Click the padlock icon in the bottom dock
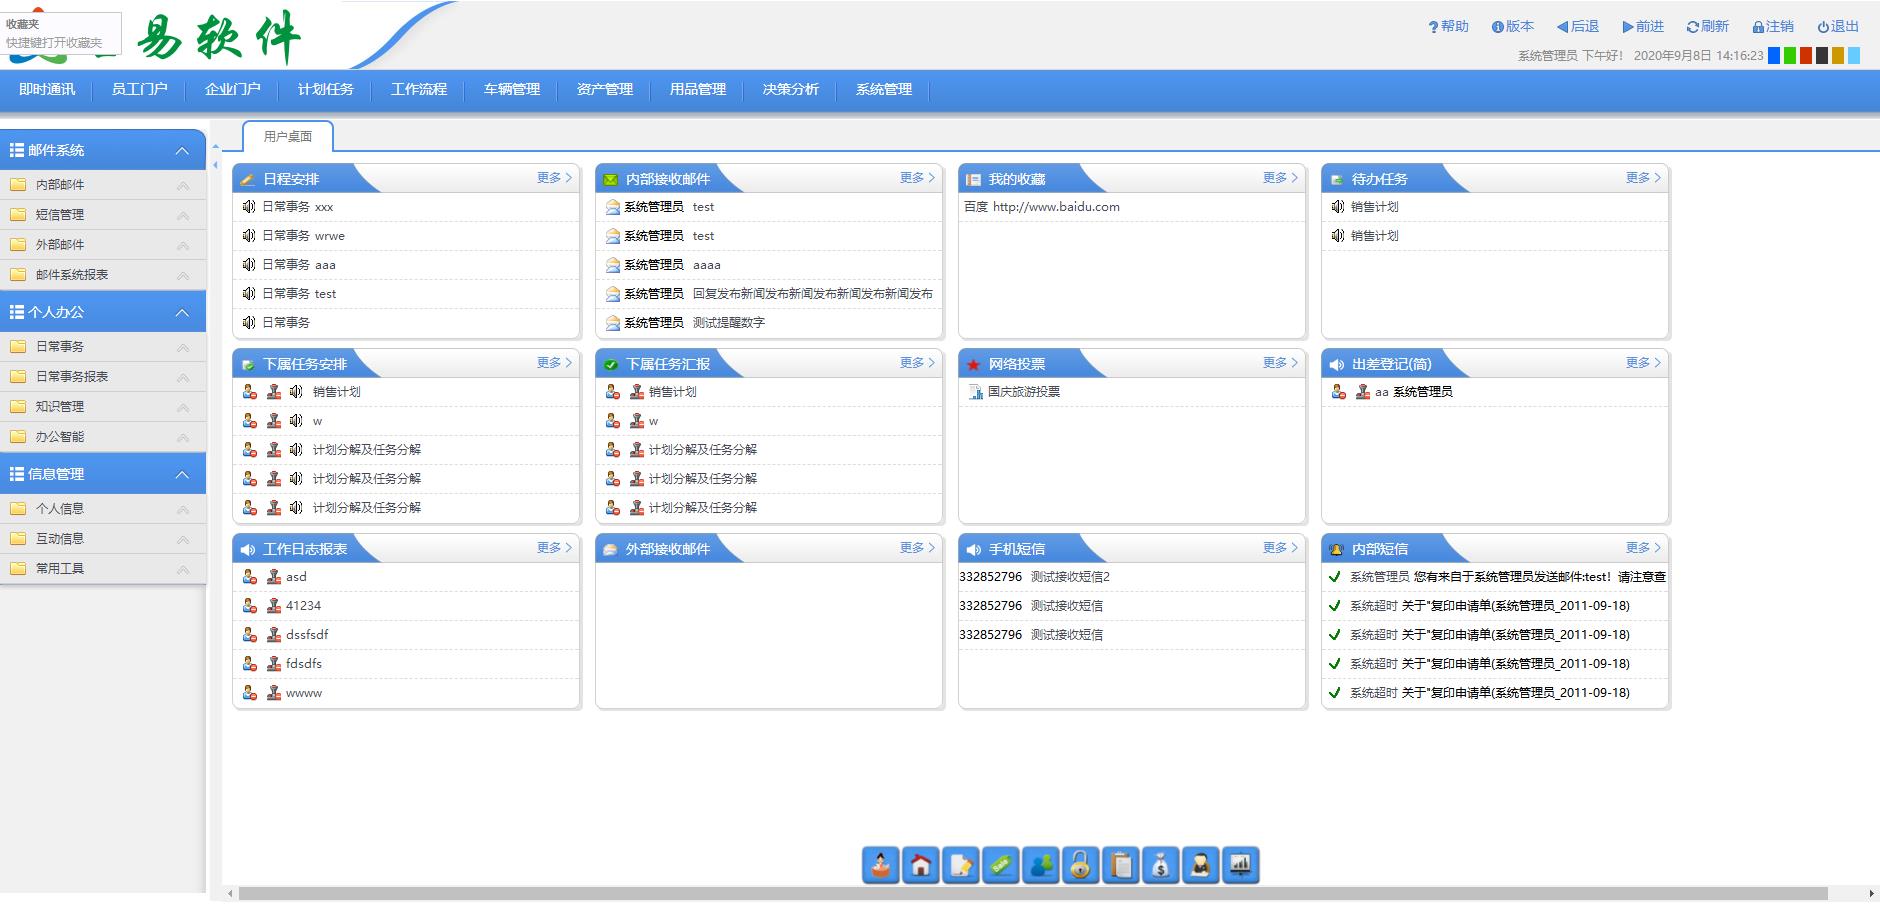This screenshot has width=1880, height=922. 1081,865
